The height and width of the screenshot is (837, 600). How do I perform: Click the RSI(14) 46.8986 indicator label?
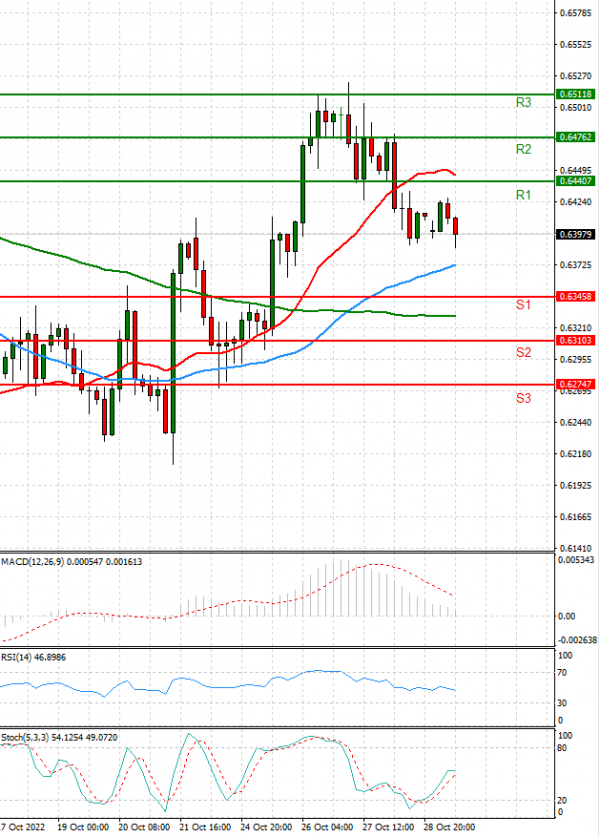click(x=34, y=657)
